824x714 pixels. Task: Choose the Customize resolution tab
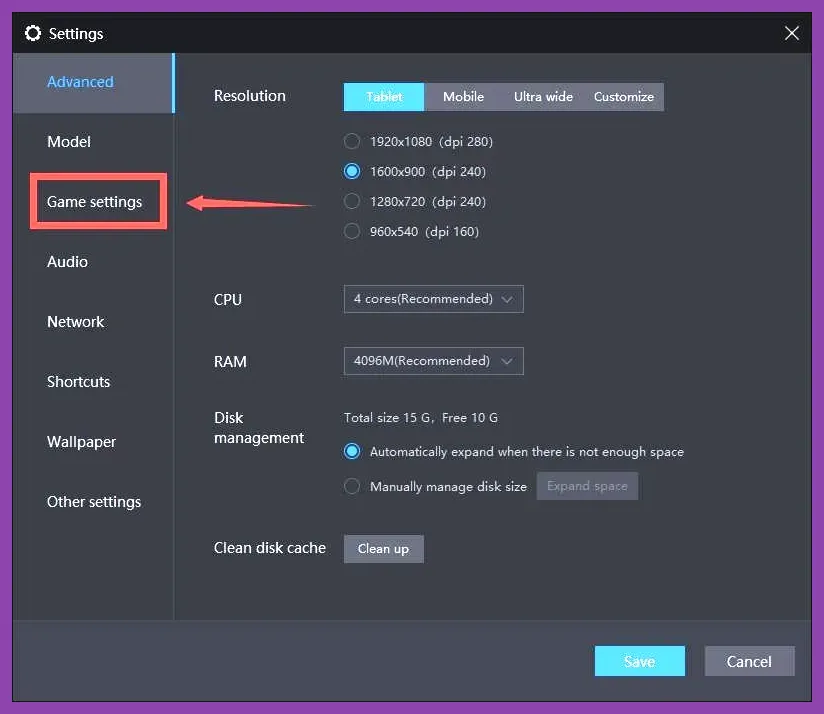pyautogui.click(x=624, y=97)
